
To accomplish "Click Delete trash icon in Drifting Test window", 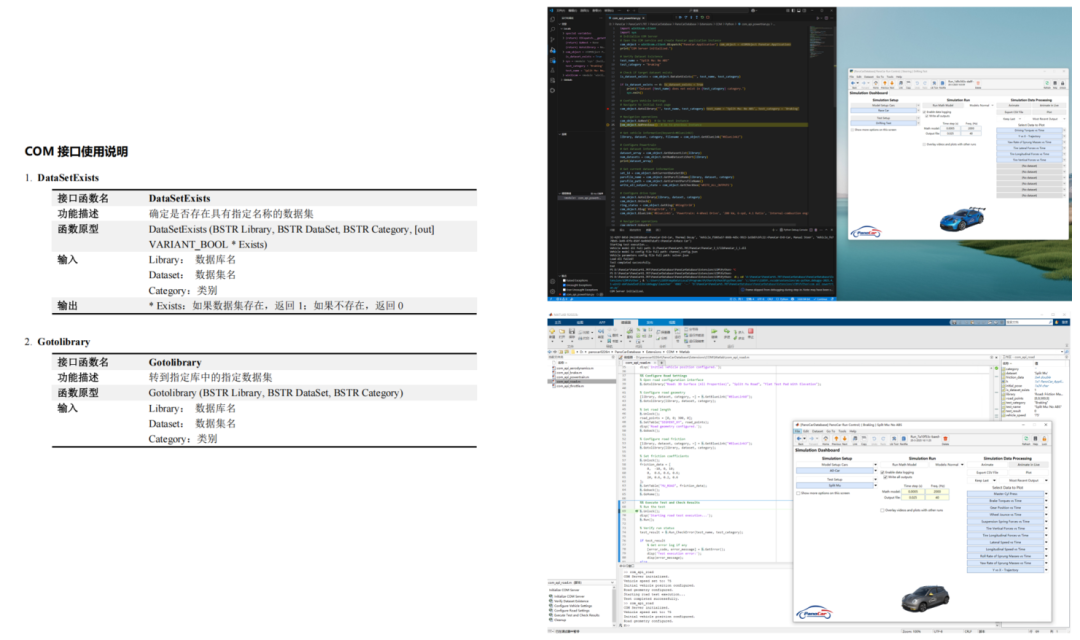I will (x=978, y=83).
